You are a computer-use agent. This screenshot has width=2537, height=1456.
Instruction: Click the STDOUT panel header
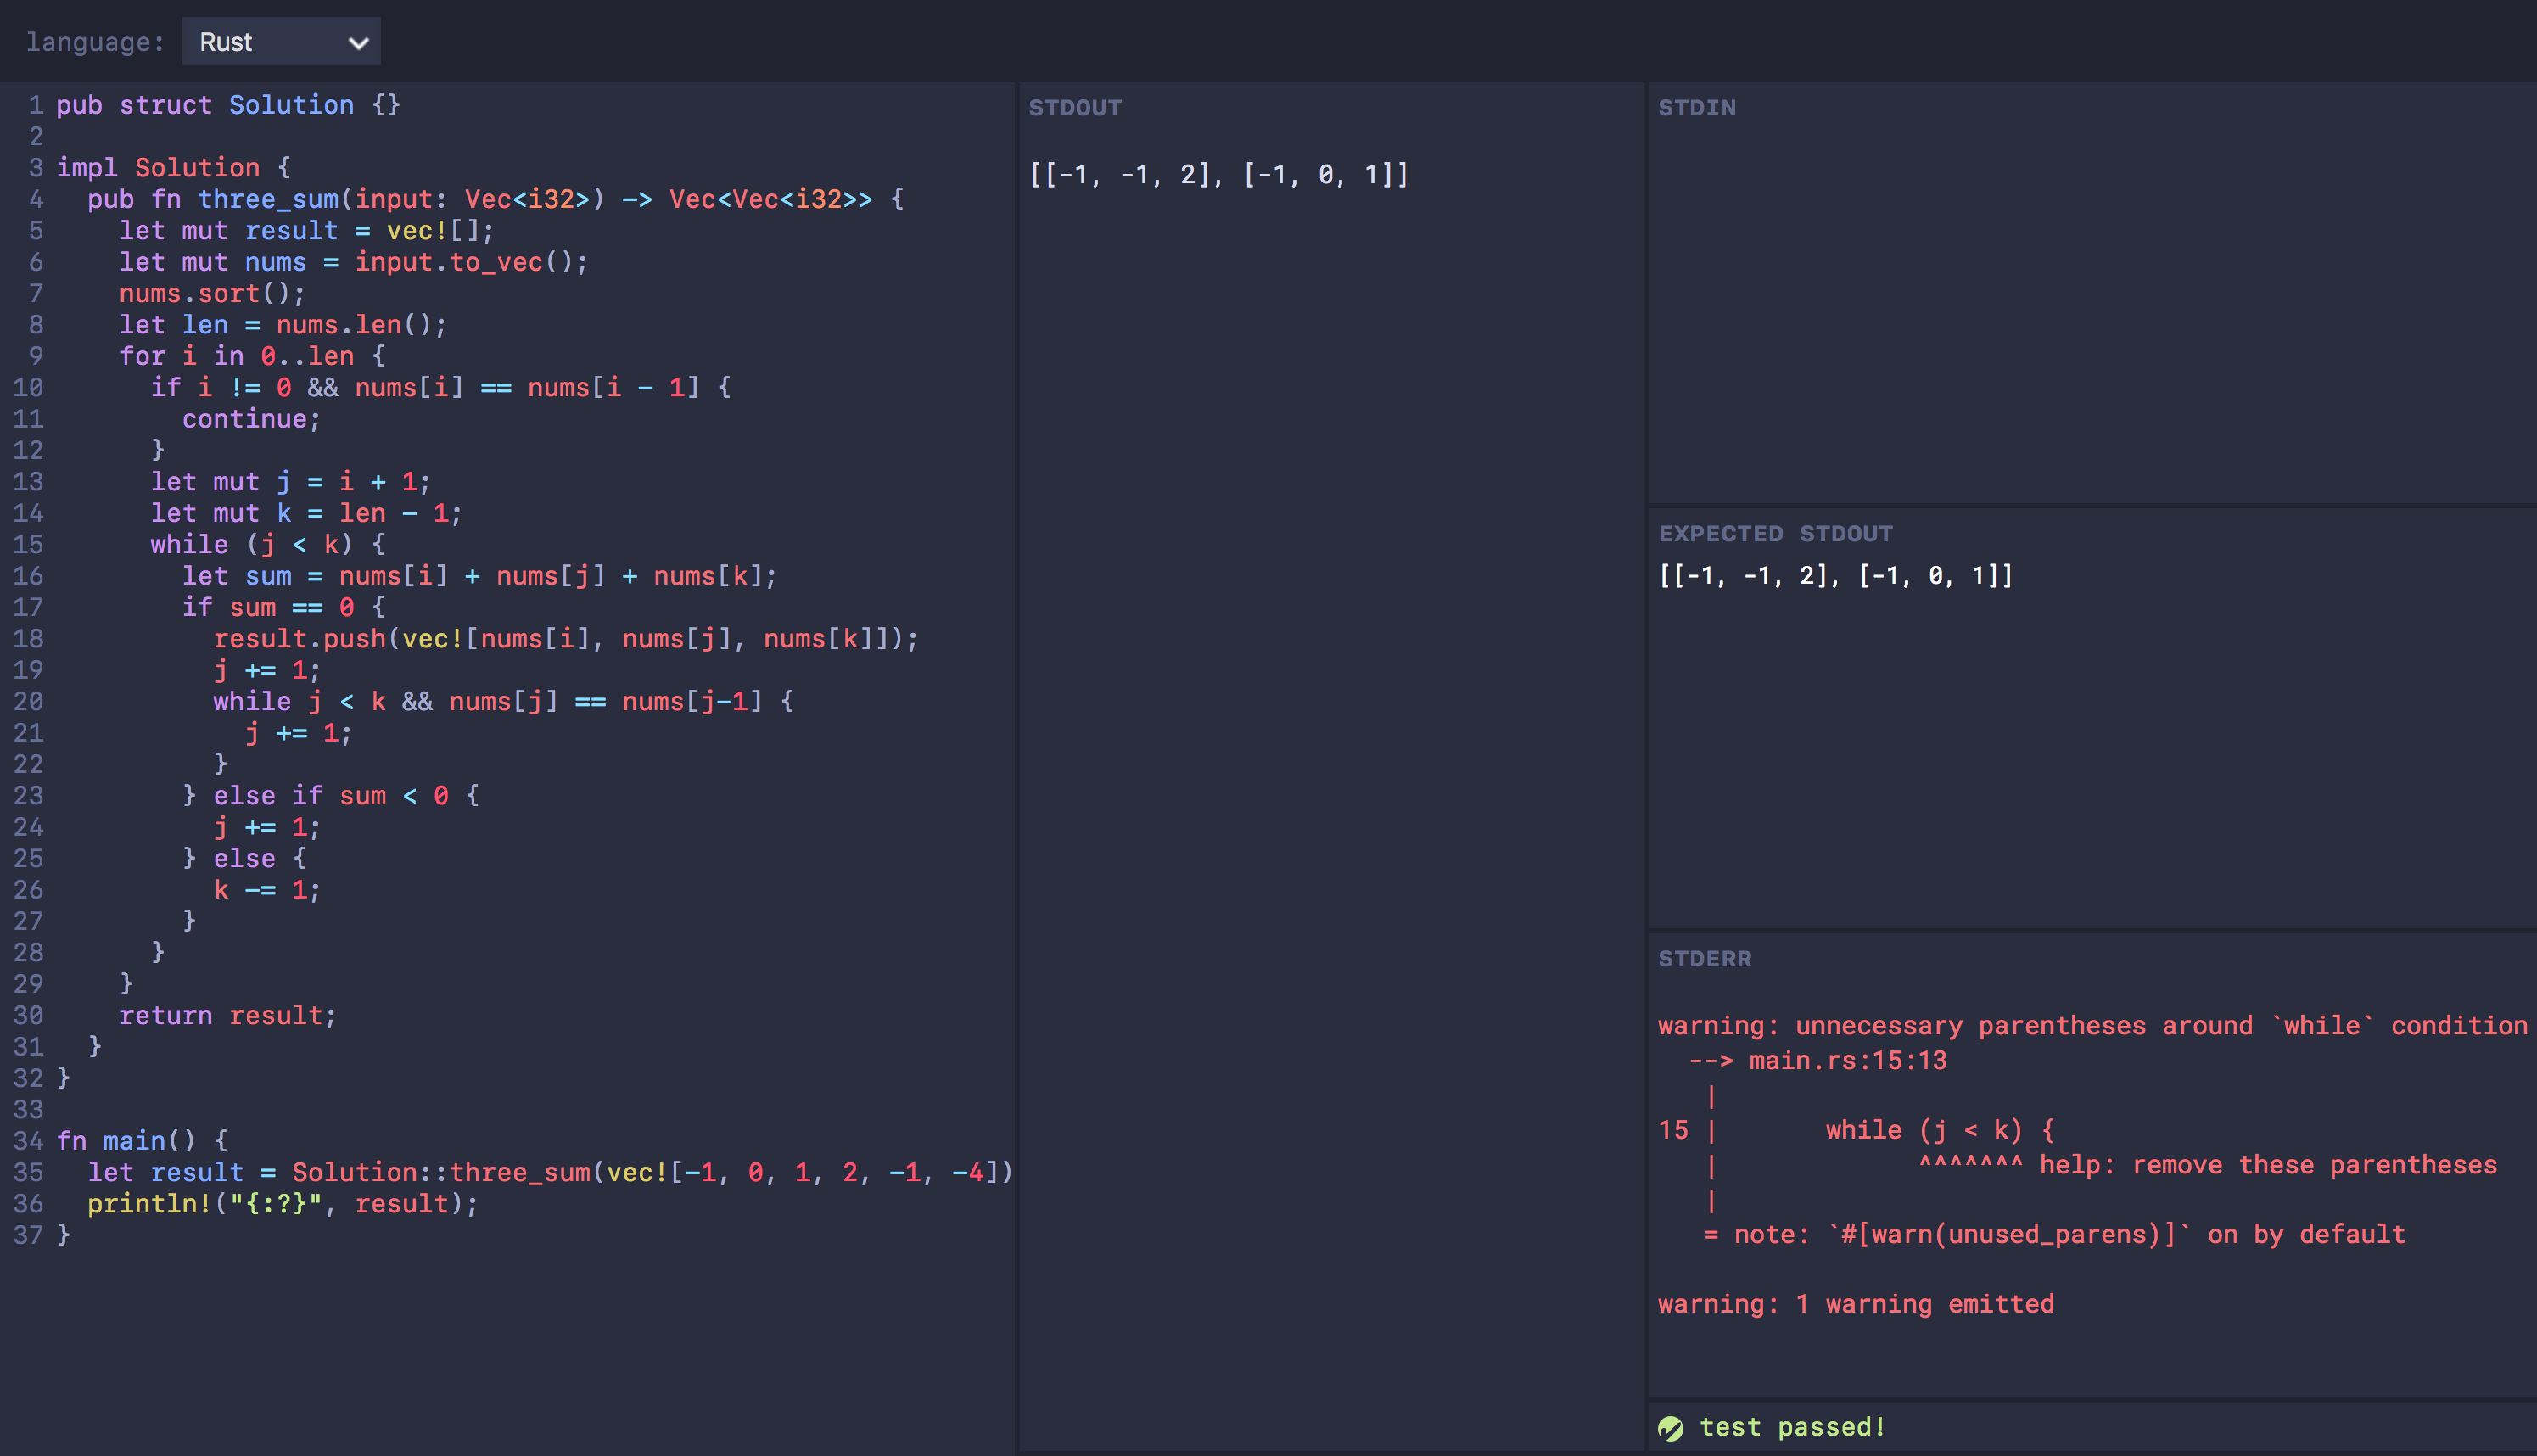(x=1075, y=108)
